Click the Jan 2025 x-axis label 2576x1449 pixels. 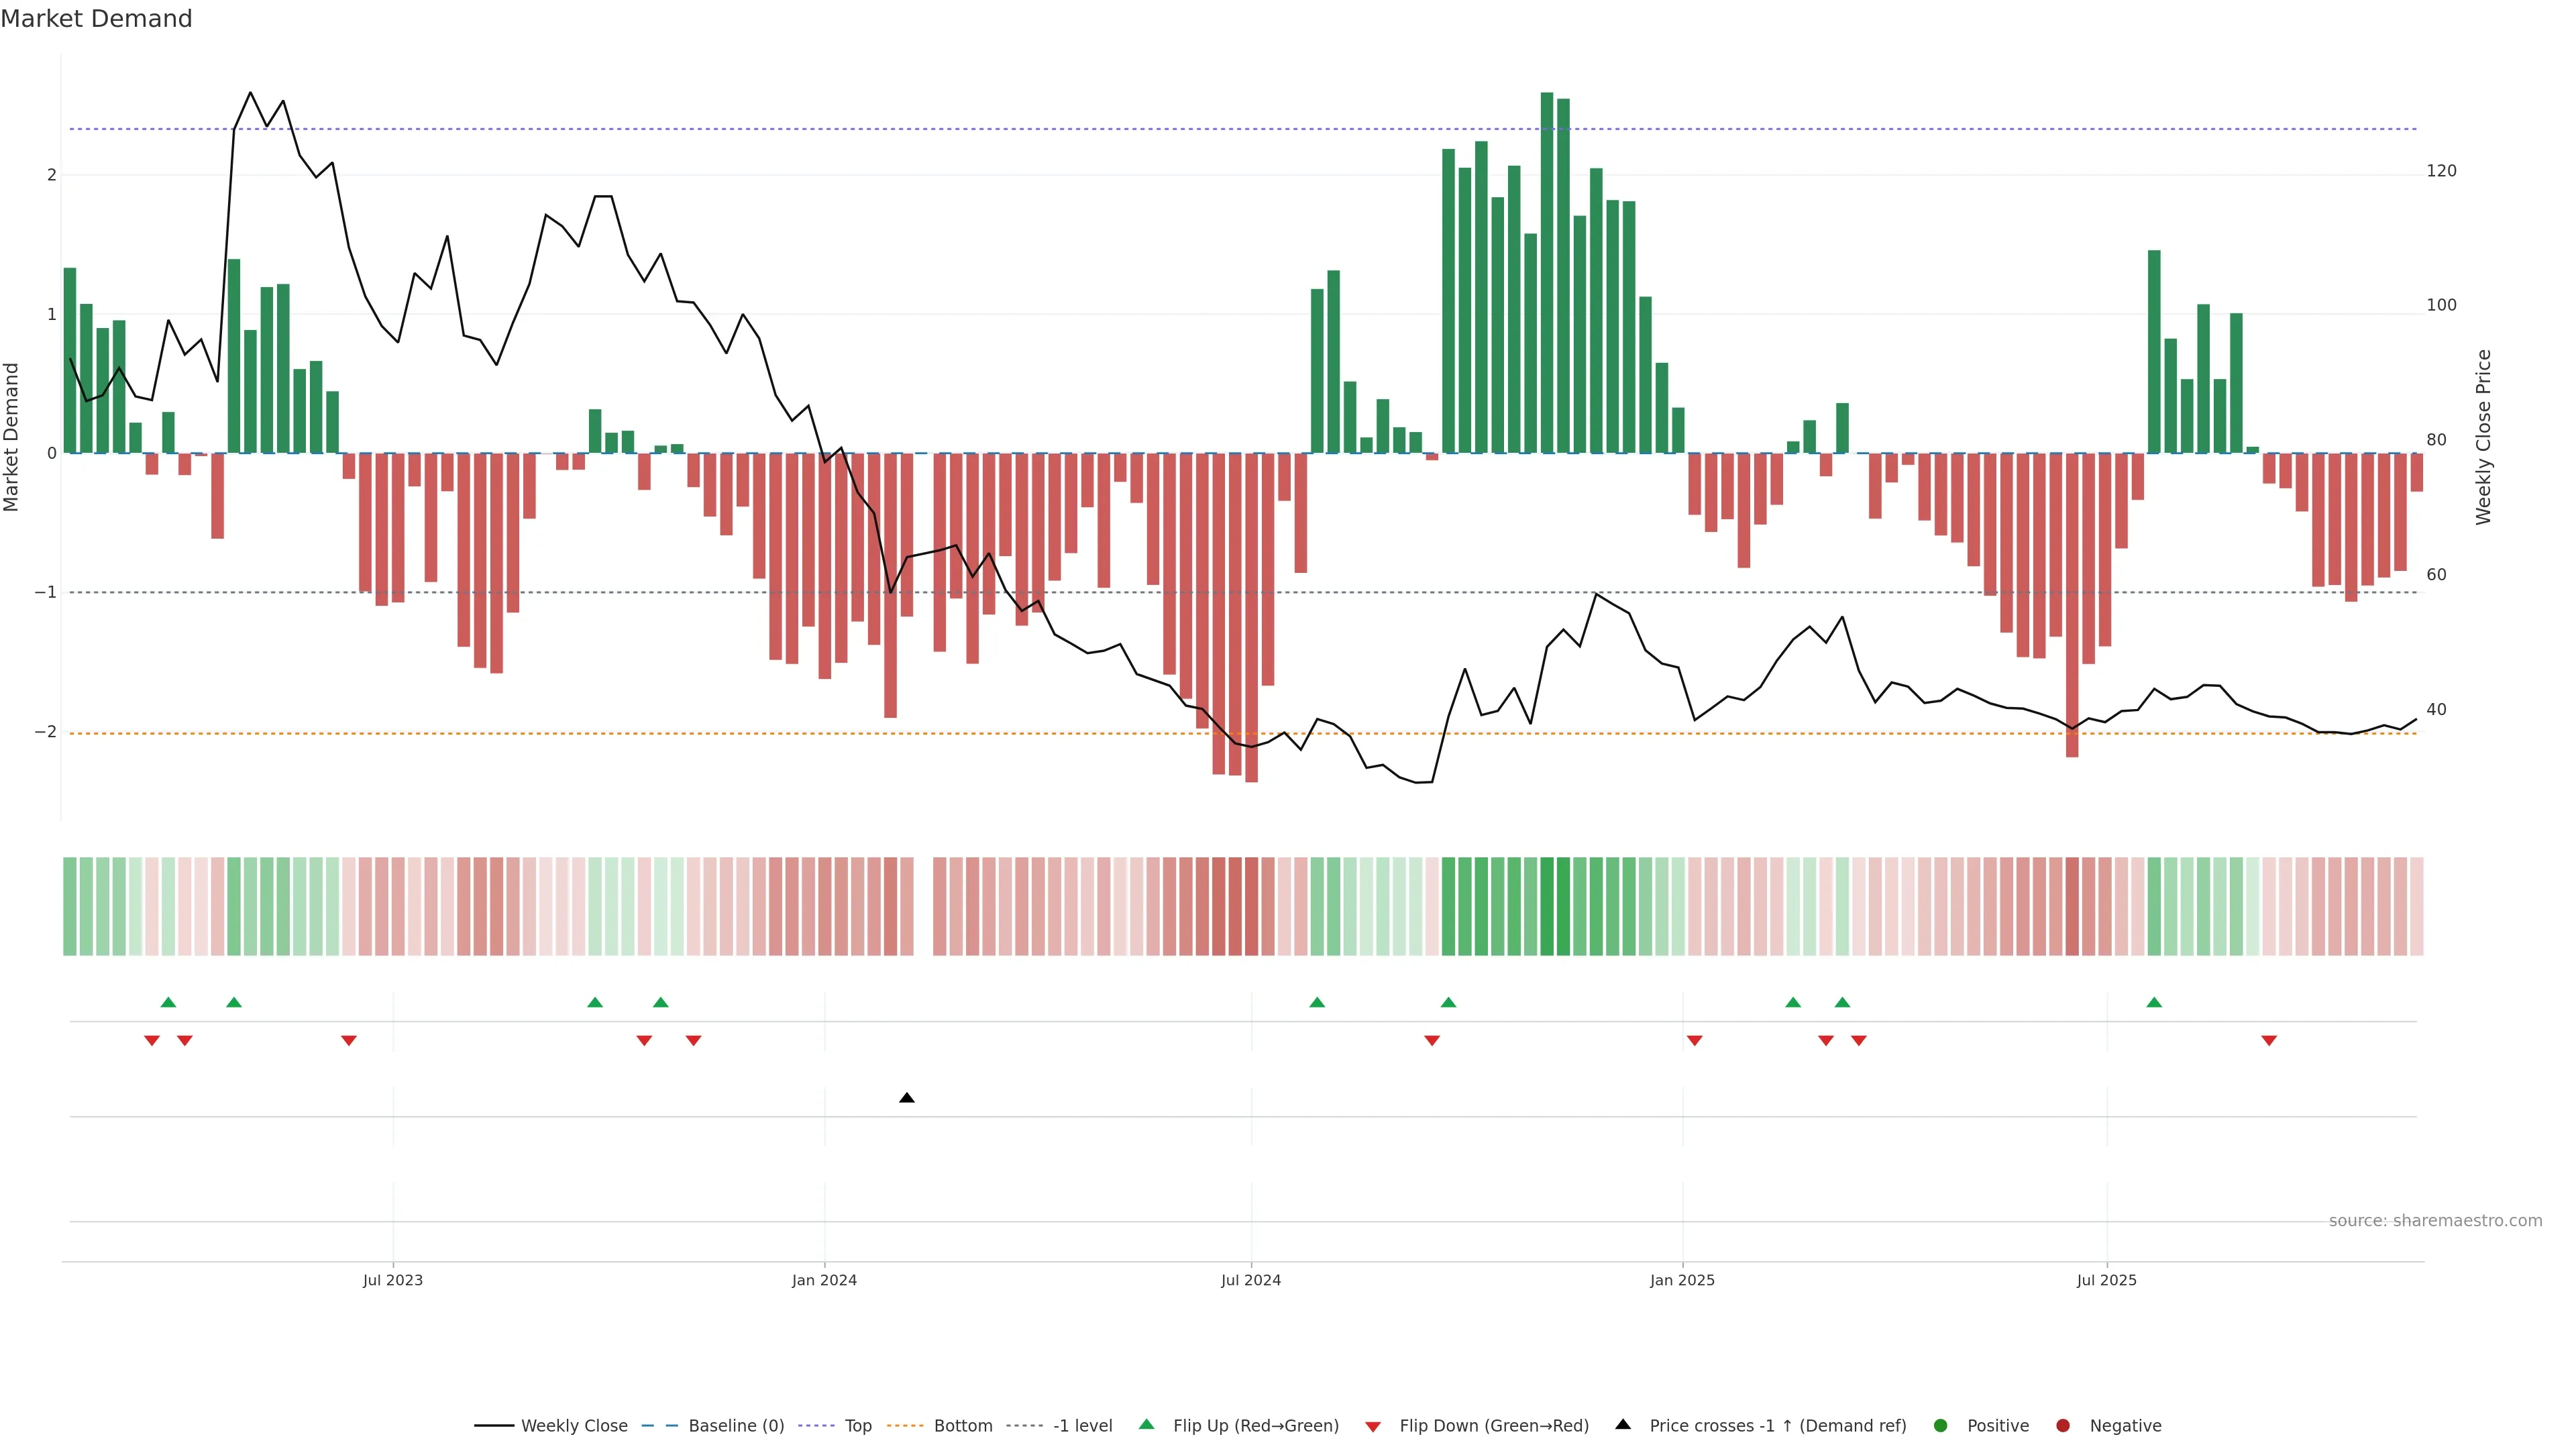1682,1280
